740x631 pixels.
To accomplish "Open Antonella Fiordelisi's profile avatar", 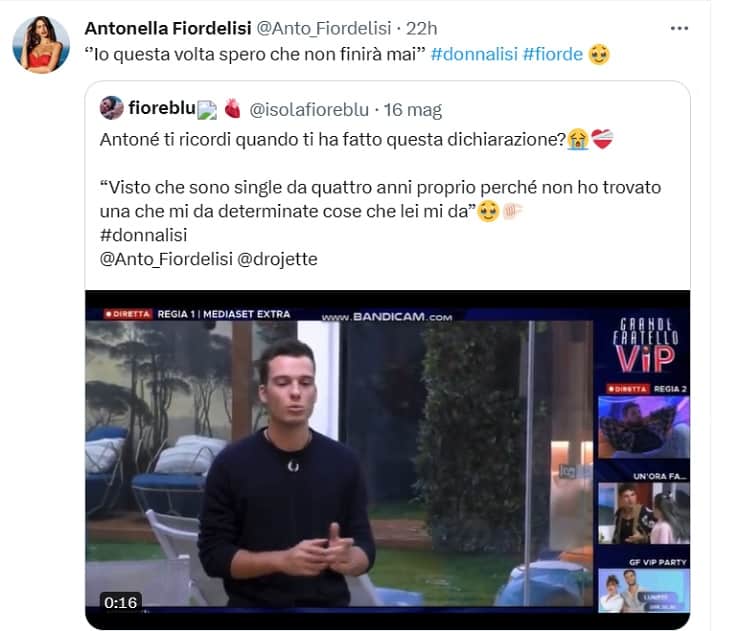I will [41, 45].
